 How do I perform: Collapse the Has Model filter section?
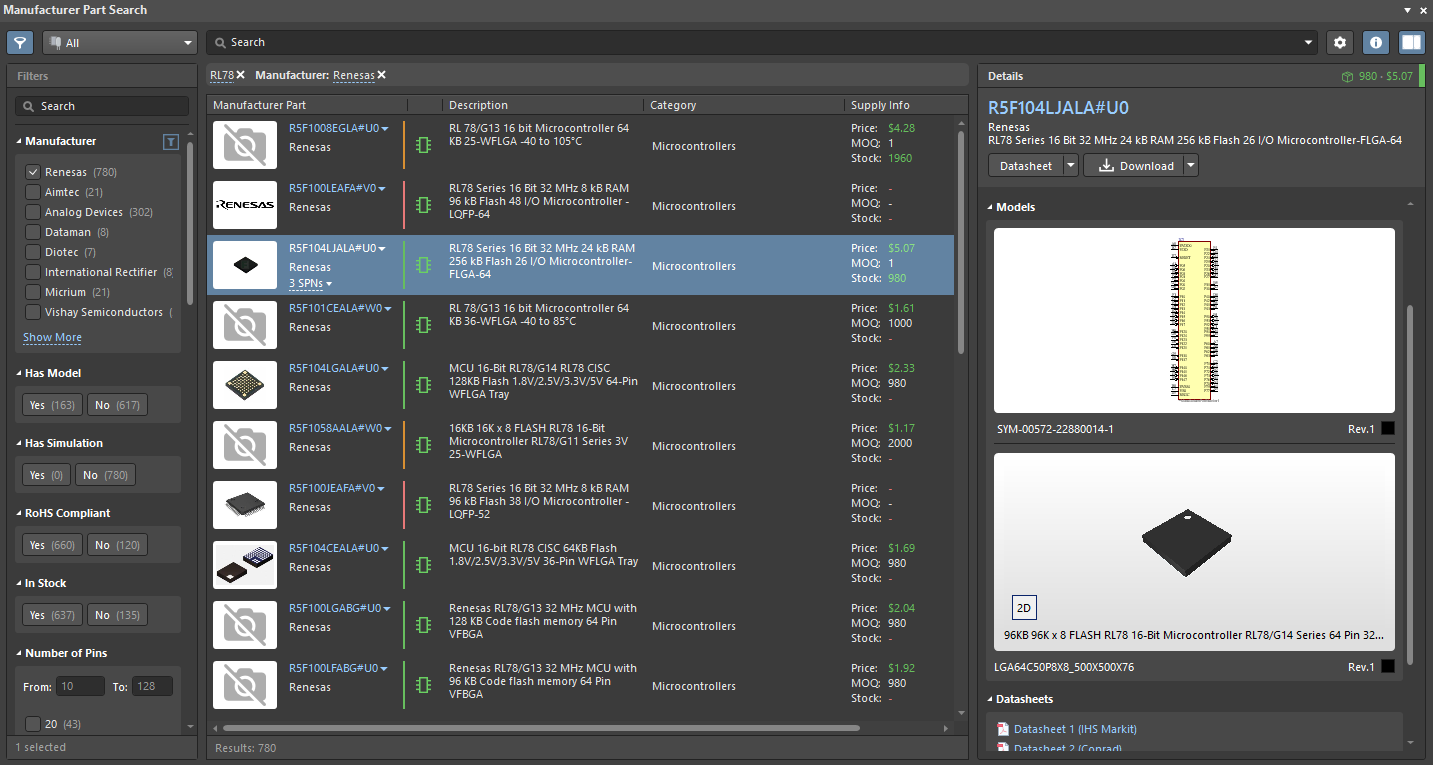point(19,373)
